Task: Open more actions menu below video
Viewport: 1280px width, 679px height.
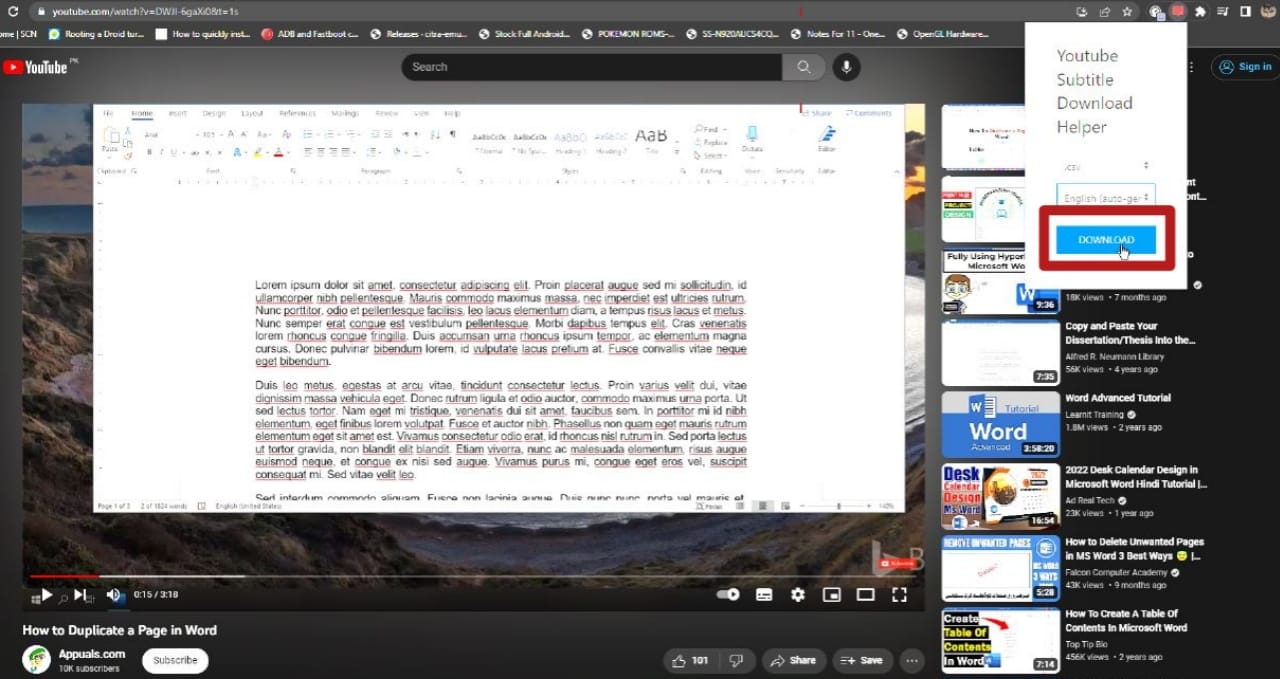Action: (x=911, y=660)
